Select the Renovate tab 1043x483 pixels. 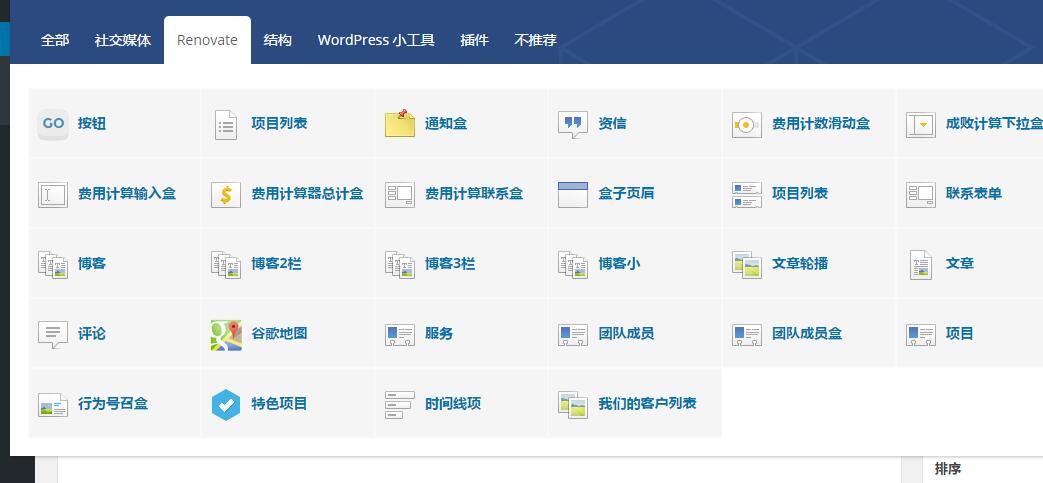[208, 40]
